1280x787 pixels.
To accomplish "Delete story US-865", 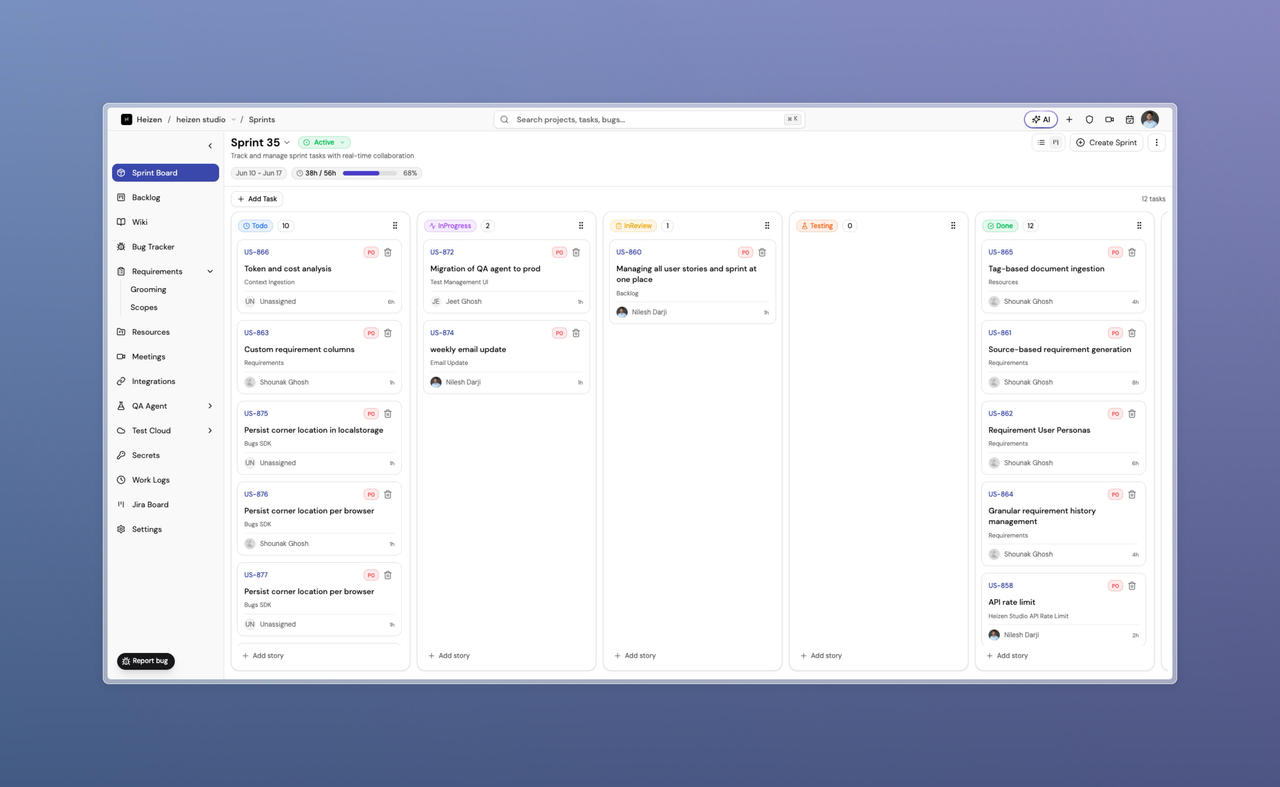I will [x=1132, y=252].
